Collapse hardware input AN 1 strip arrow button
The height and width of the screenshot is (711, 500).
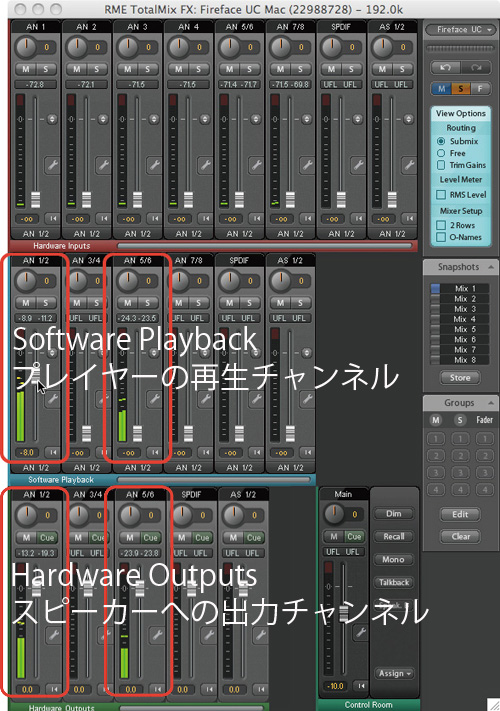click(53, 219)
